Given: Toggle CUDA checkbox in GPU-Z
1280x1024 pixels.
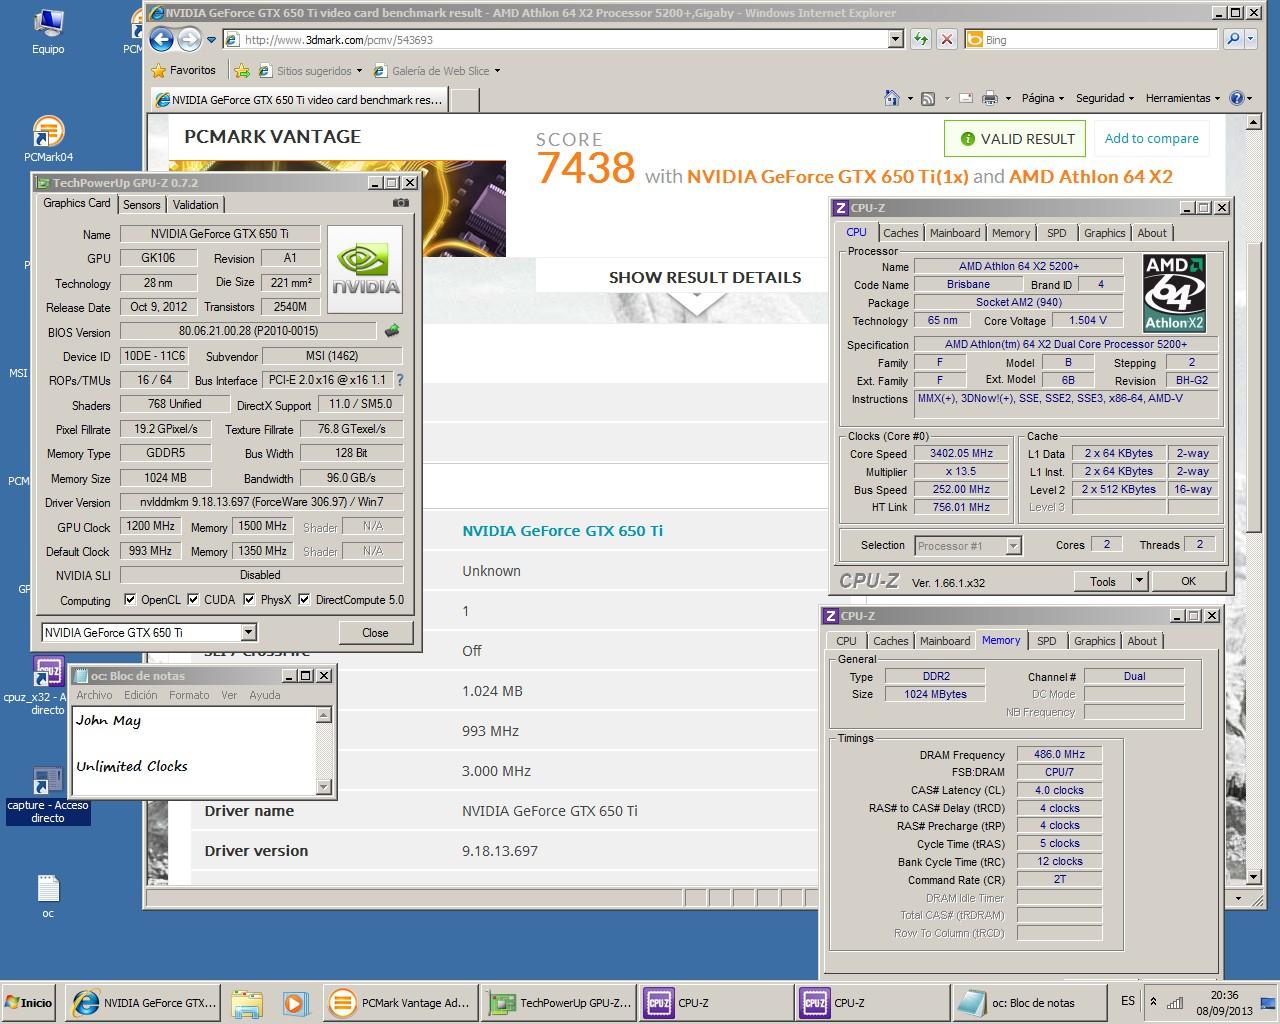Looking at the screenshot, I should 193,600.
